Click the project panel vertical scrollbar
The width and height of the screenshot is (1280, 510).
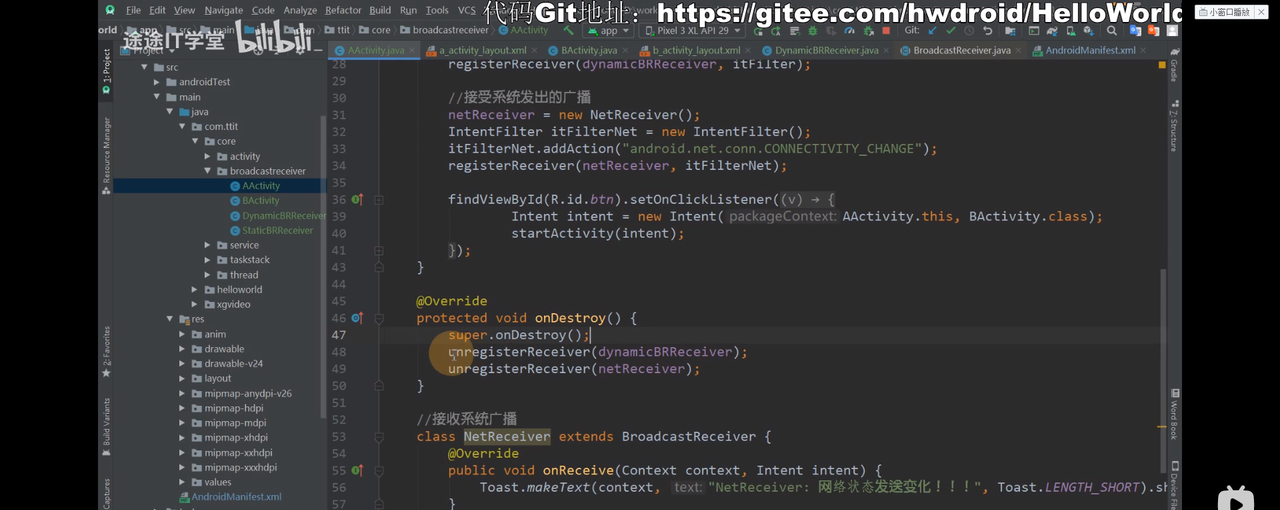click(322, 265)
